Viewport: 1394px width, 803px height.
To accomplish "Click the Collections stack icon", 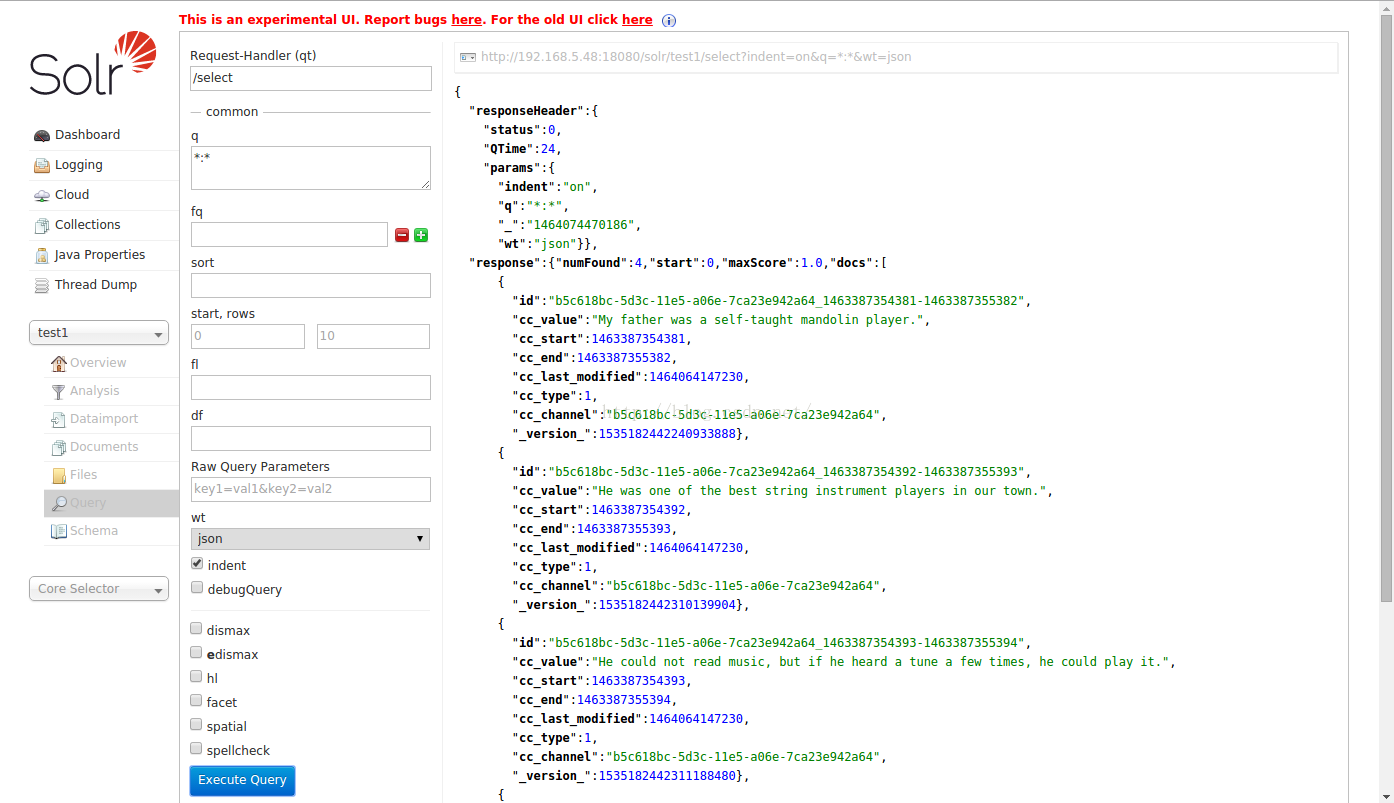I will (x=42, y=226).
